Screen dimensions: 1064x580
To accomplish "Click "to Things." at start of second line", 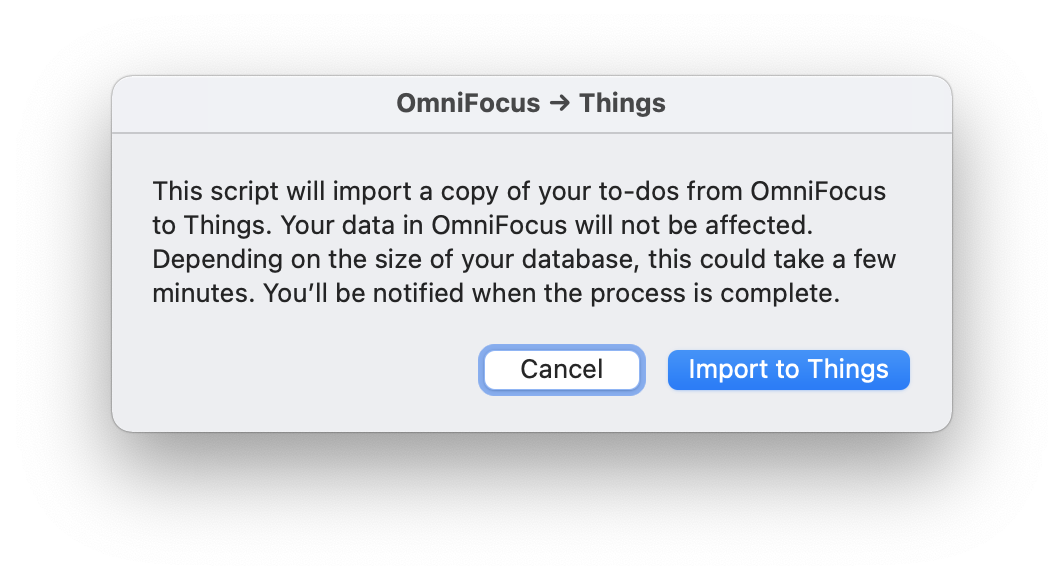I will (x=212, y=225).
